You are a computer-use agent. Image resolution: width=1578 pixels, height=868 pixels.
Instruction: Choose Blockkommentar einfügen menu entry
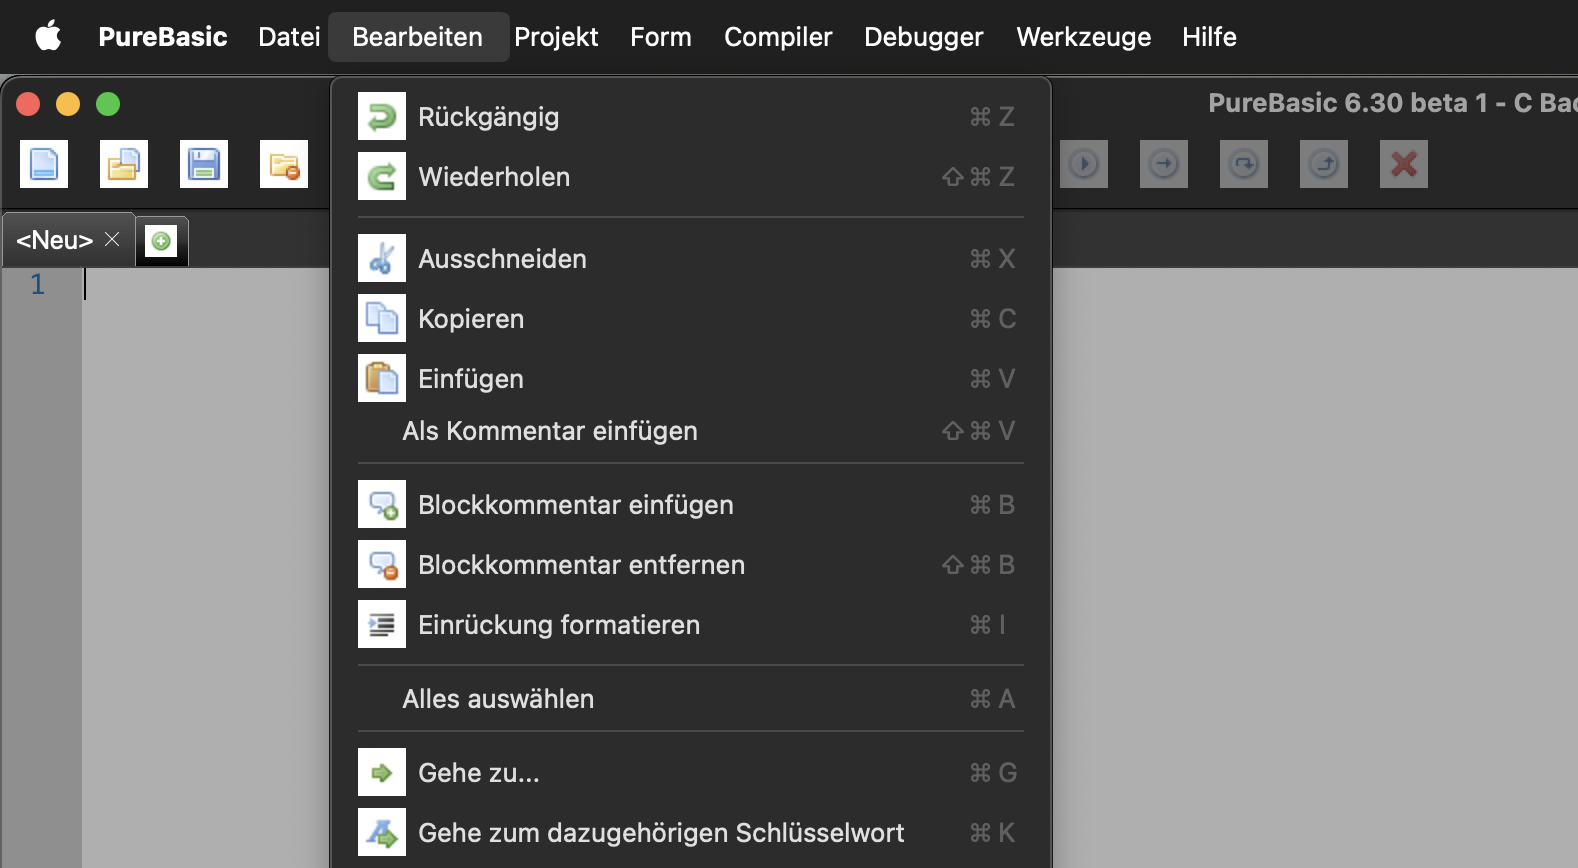(x=691, y=505)
